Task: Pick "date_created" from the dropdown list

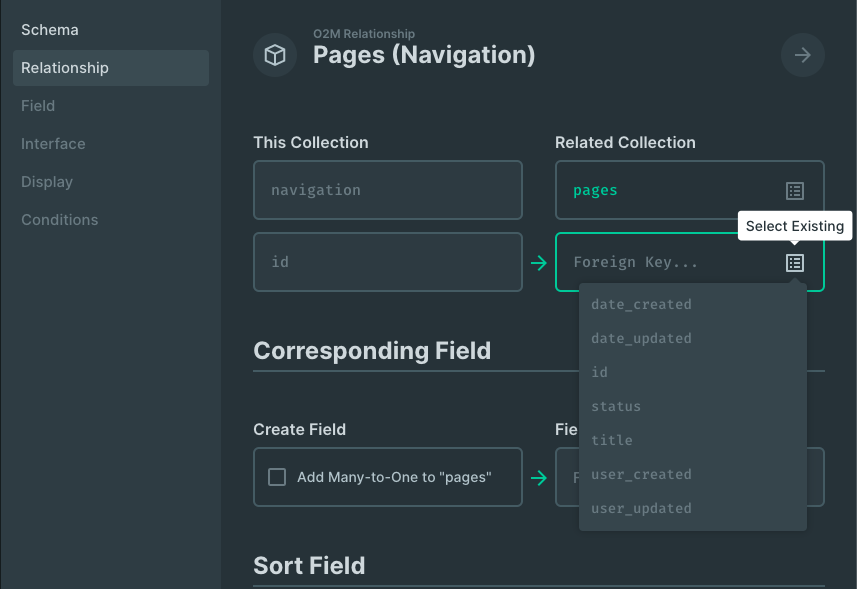Action: coord(640,304)
